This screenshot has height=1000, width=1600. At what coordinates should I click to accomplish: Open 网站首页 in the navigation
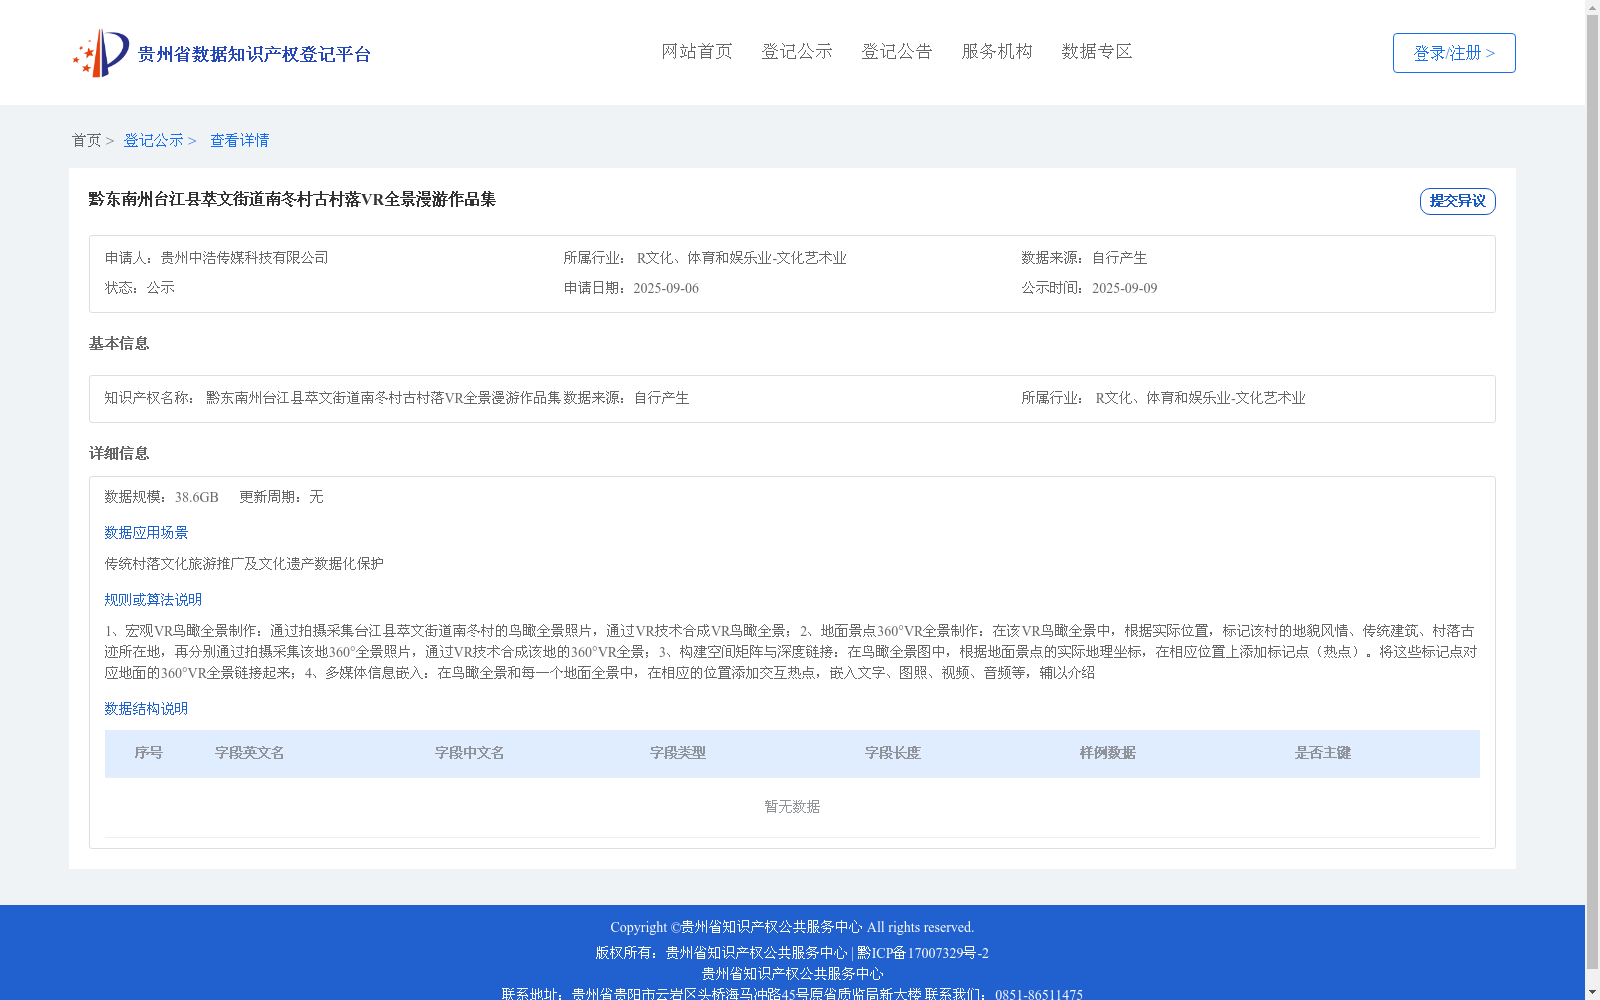[x=697, y=51]
